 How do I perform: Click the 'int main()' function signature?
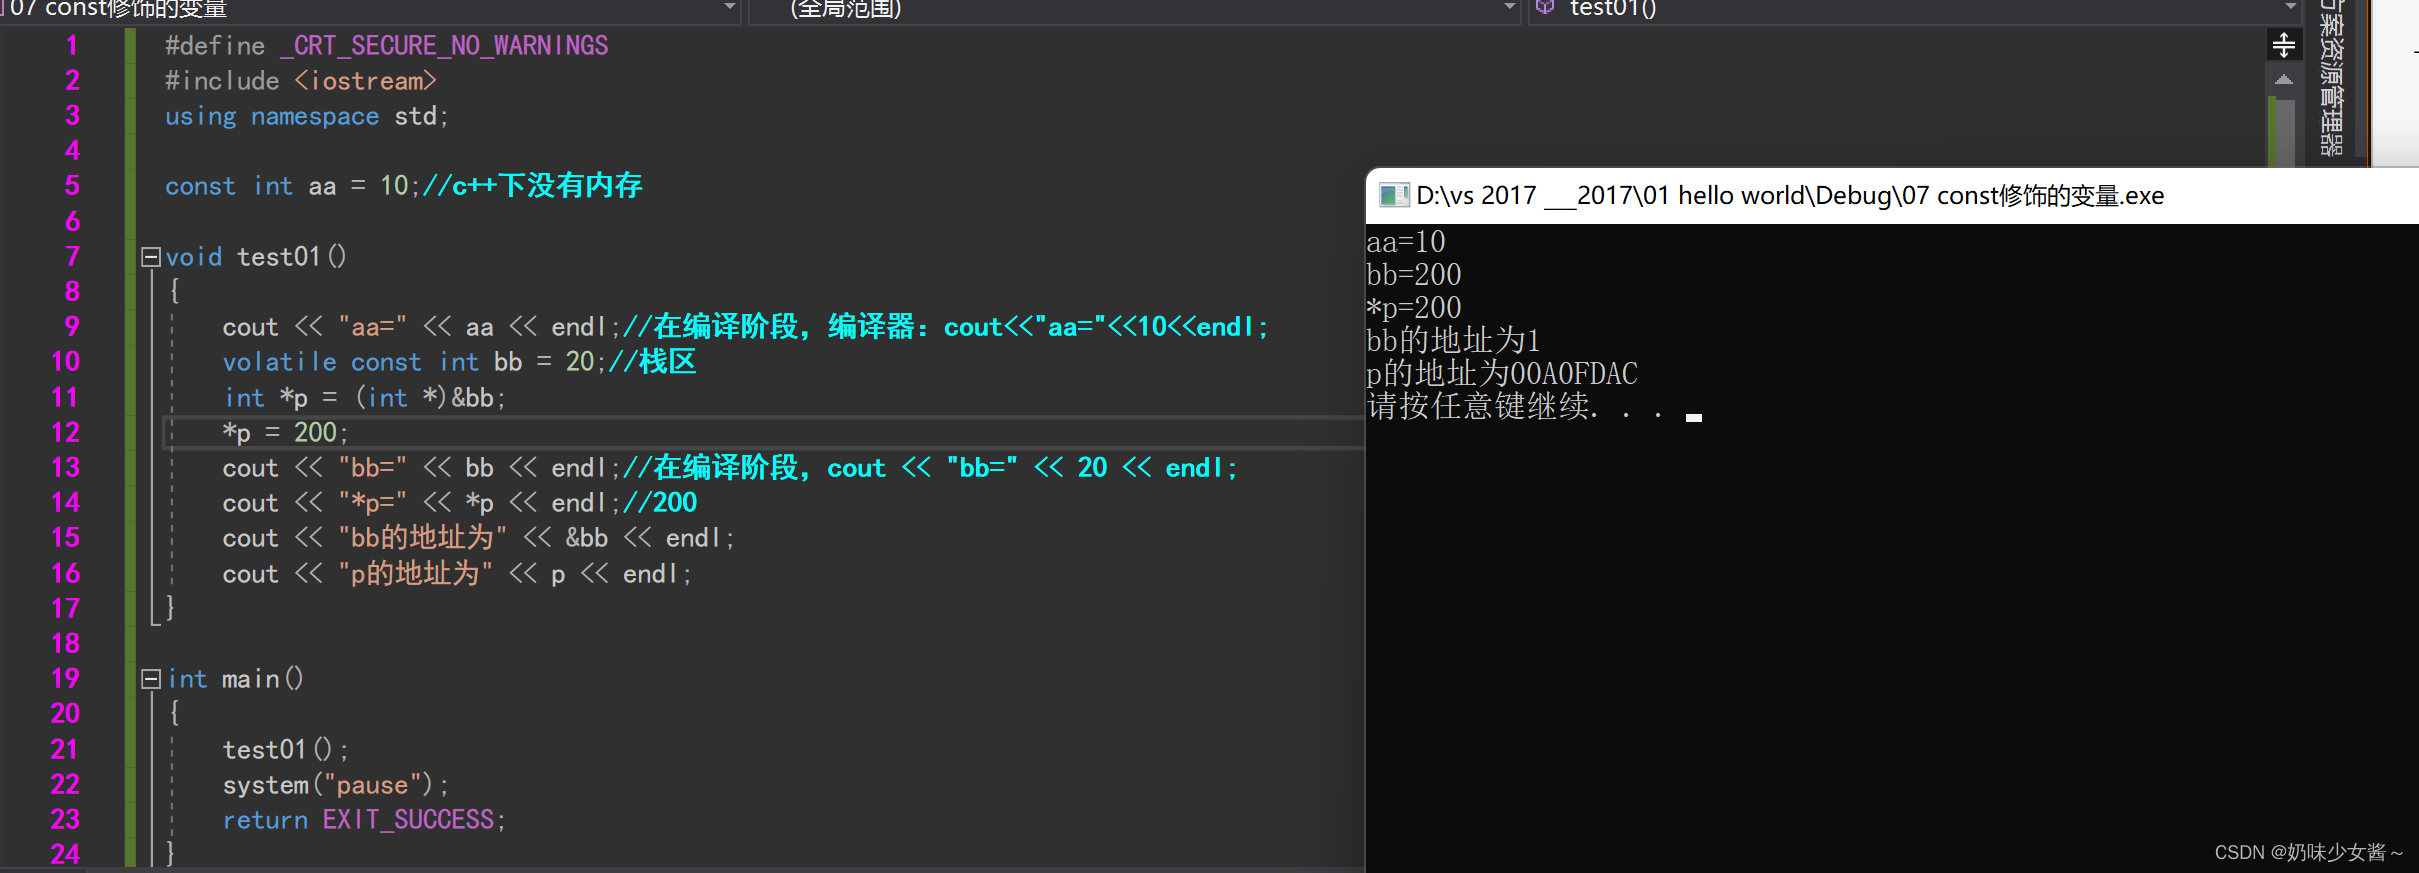pos(235,679)
